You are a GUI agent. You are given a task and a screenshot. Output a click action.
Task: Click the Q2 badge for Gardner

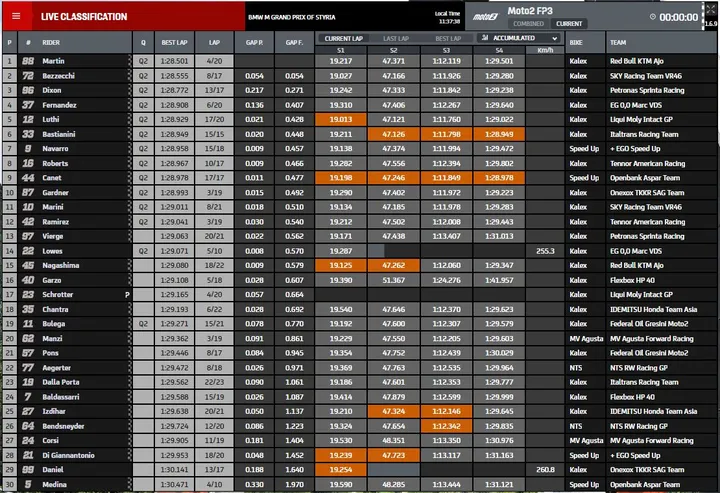point(143,193)
